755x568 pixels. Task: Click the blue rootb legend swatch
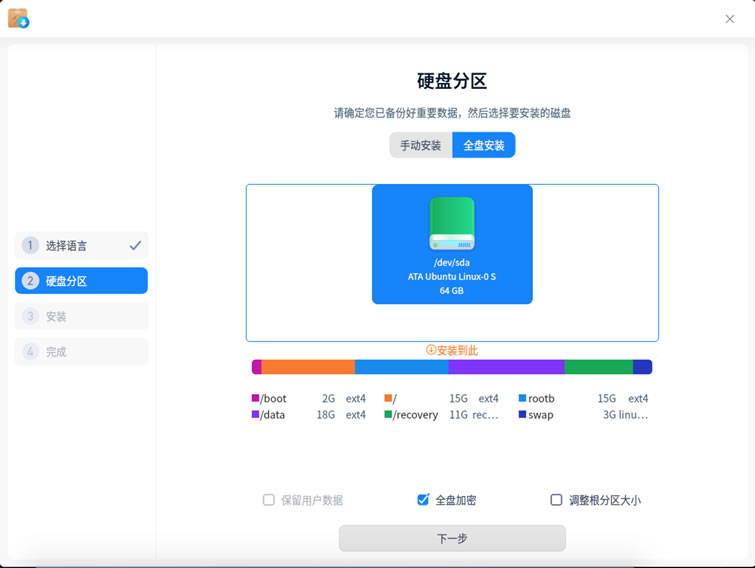(522, 398)
